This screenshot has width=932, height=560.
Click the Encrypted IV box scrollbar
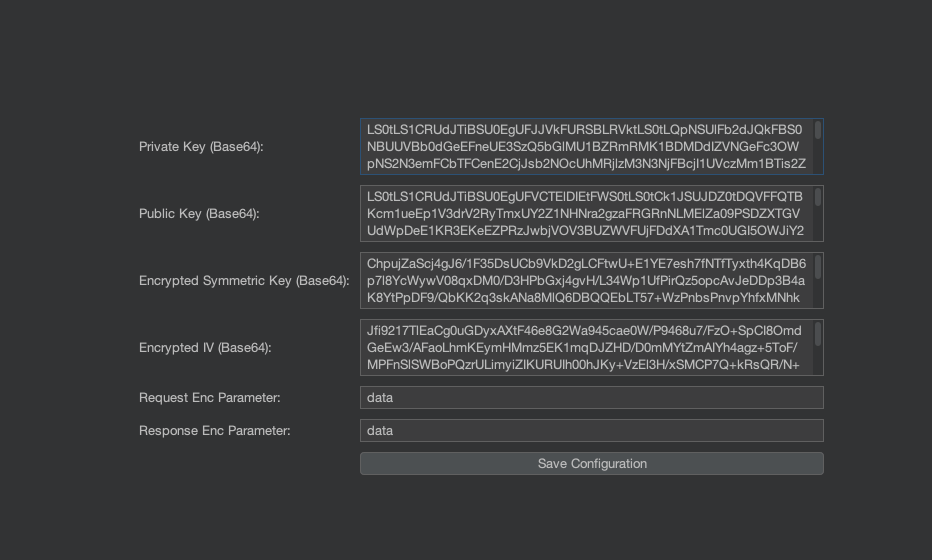(818, 332)
